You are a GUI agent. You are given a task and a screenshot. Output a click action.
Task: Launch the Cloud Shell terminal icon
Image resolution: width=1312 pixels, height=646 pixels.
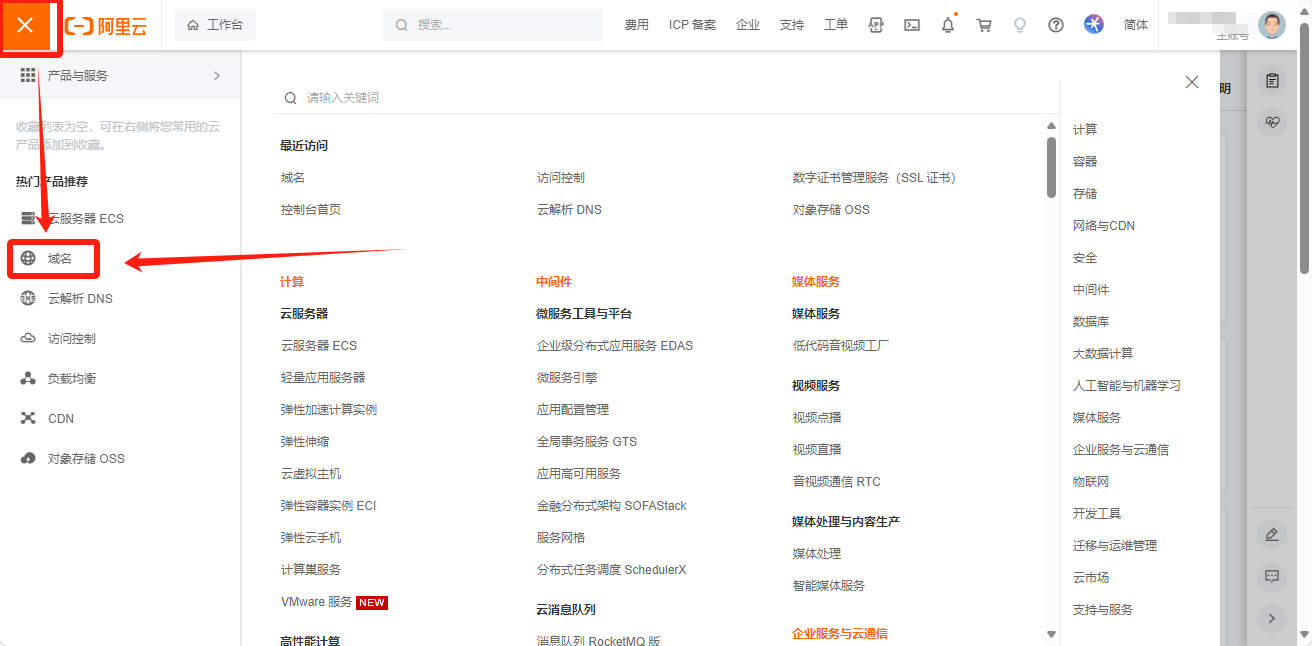[x=912, y=25]
